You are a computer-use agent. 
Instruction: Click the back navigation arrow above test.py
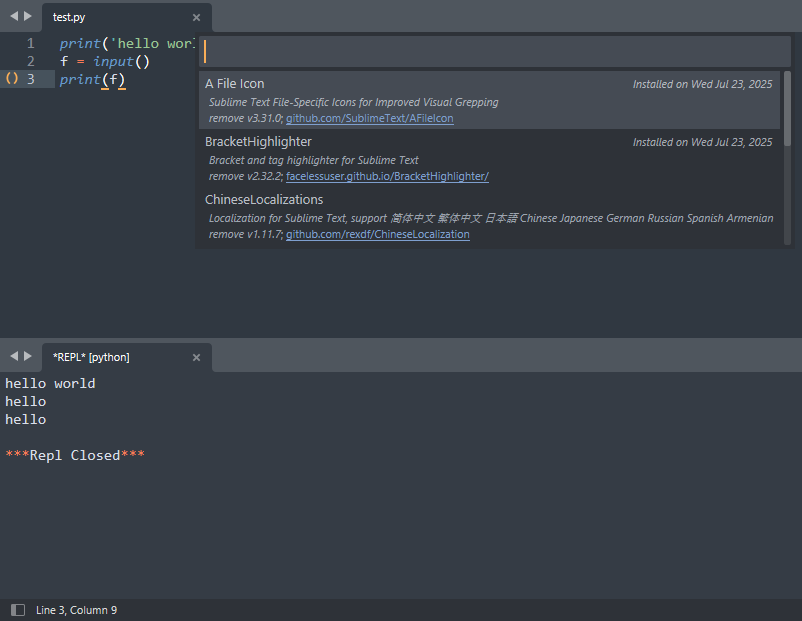click(x=12, y=16)
